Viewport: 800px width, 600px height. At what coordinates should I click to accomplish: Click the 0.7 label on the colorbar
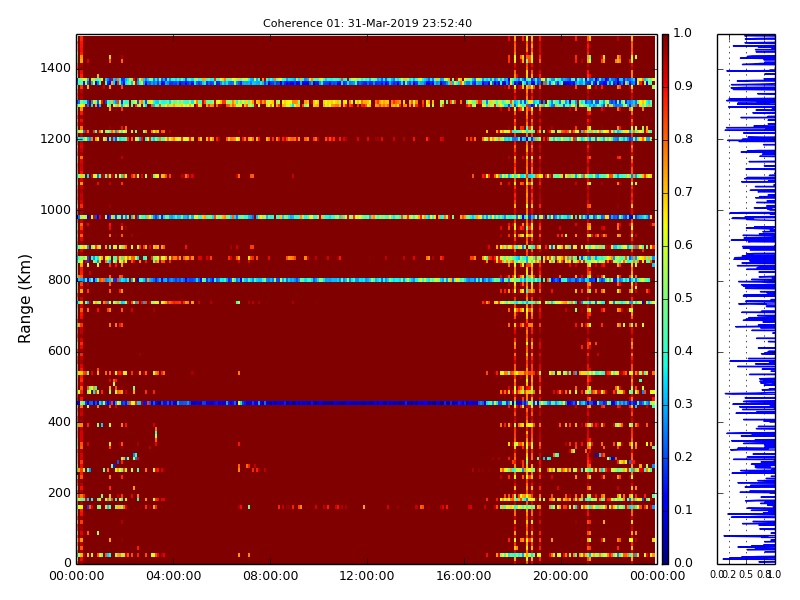click(683, 192)
